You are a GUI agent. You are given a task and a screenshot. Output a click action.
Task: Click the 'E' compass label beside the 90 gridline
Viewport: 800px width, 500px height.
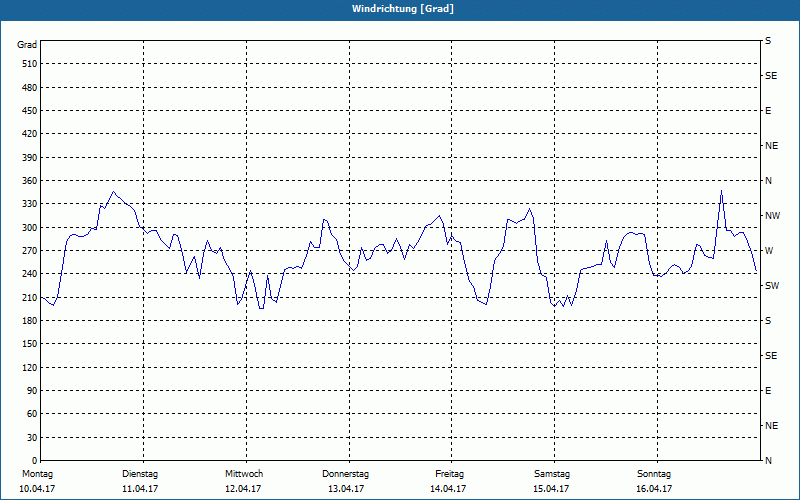point(768,391)
